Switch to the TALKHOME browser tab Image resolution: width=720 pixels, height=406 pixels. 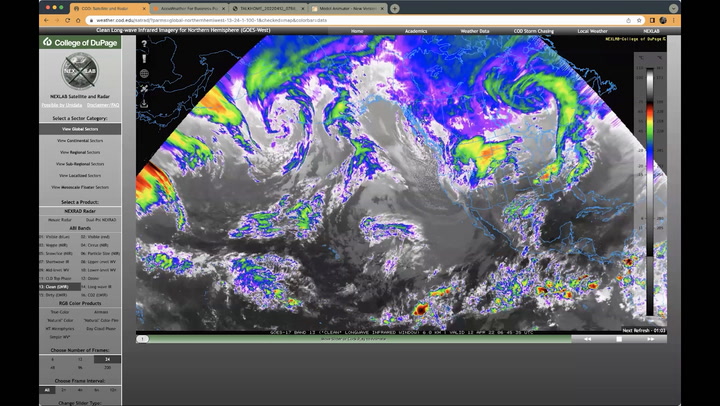[268, 8]
